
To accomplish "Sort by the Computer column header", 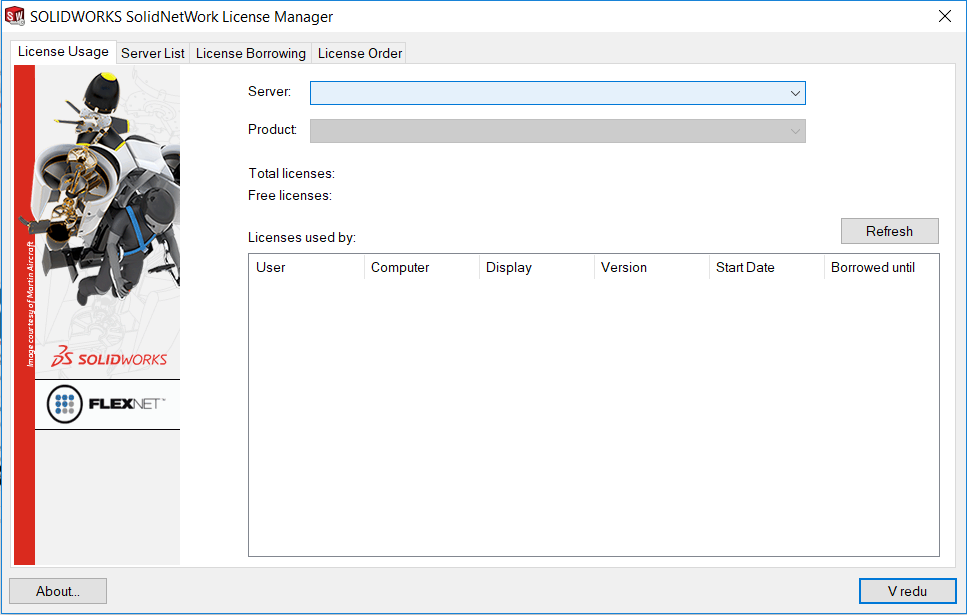I will [x=421, y=267].
